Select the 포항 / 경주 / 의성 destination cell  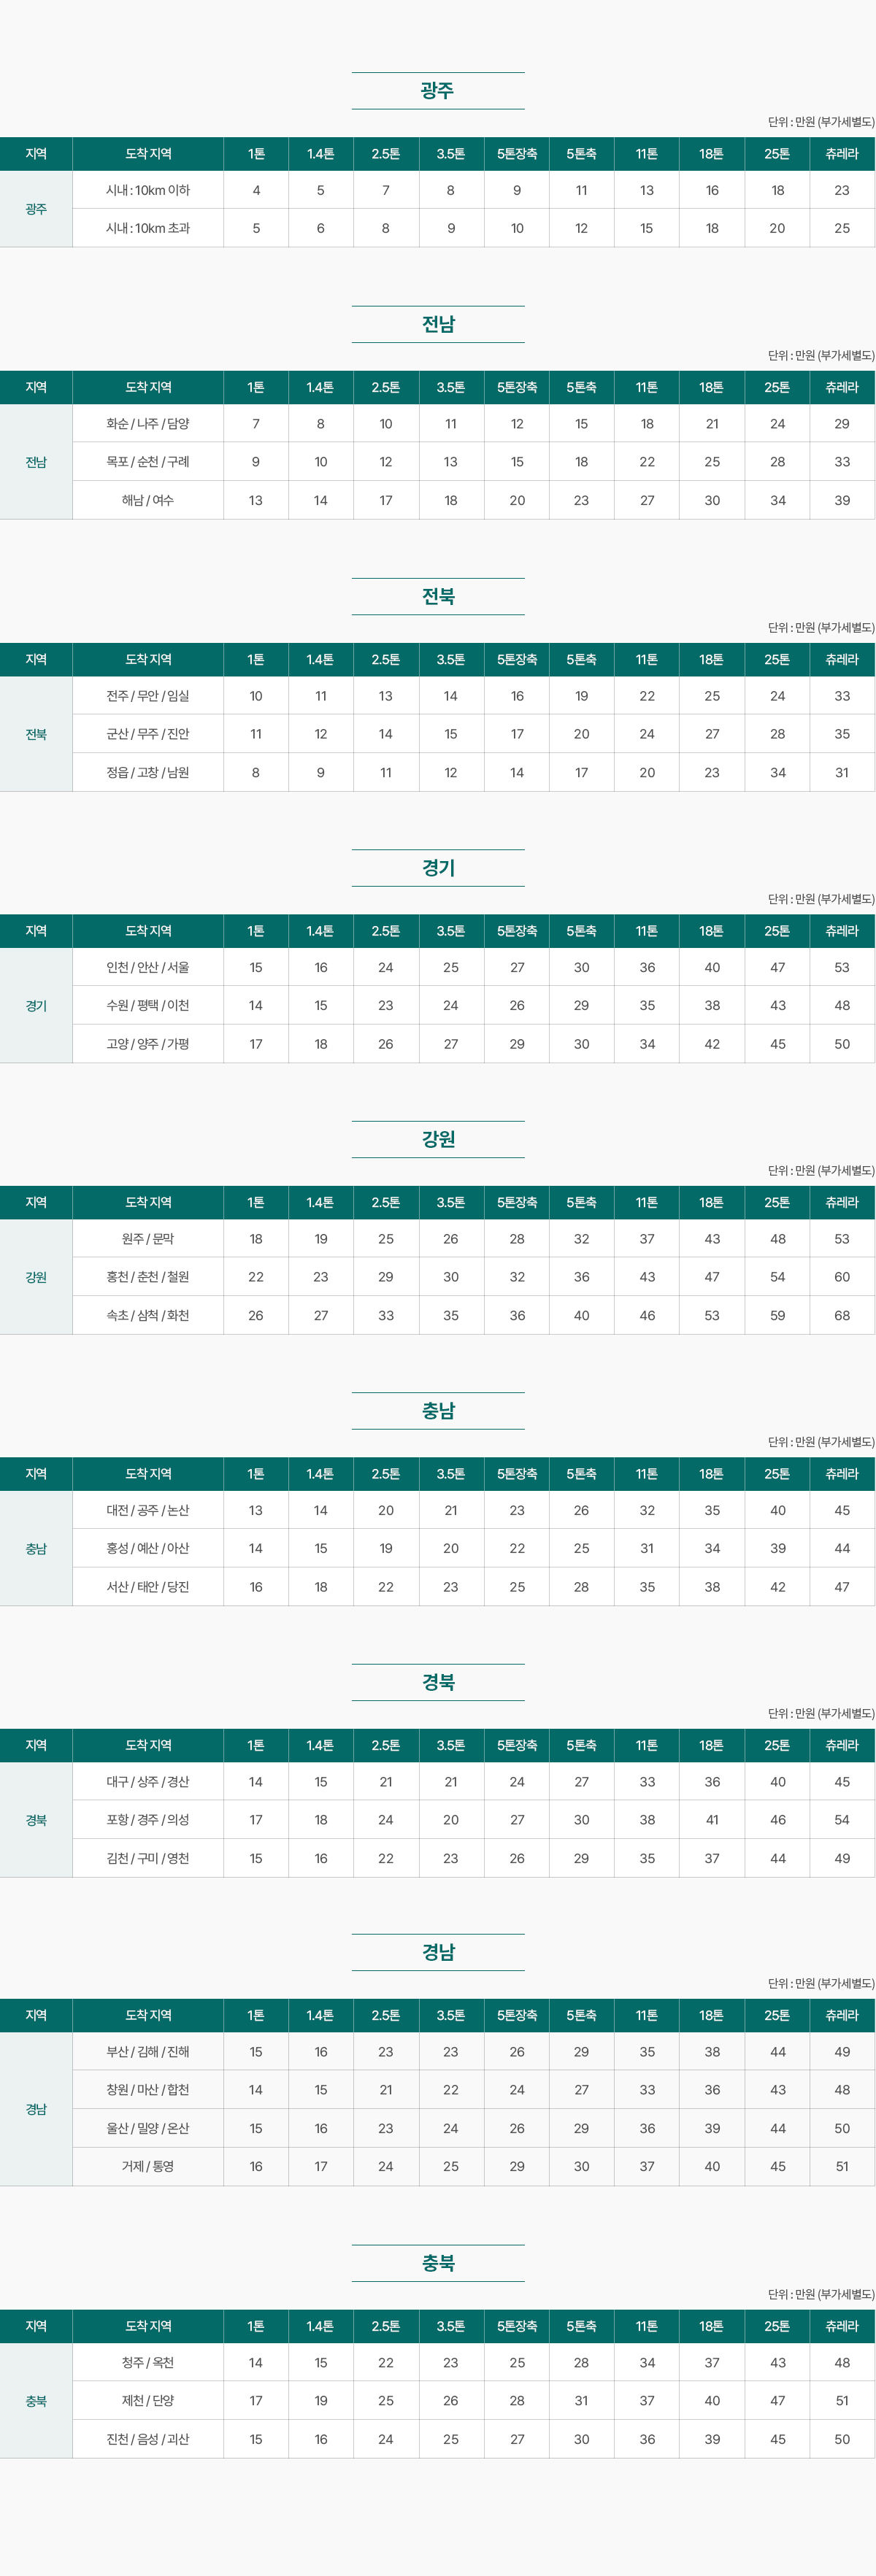tap(148, 1820)
